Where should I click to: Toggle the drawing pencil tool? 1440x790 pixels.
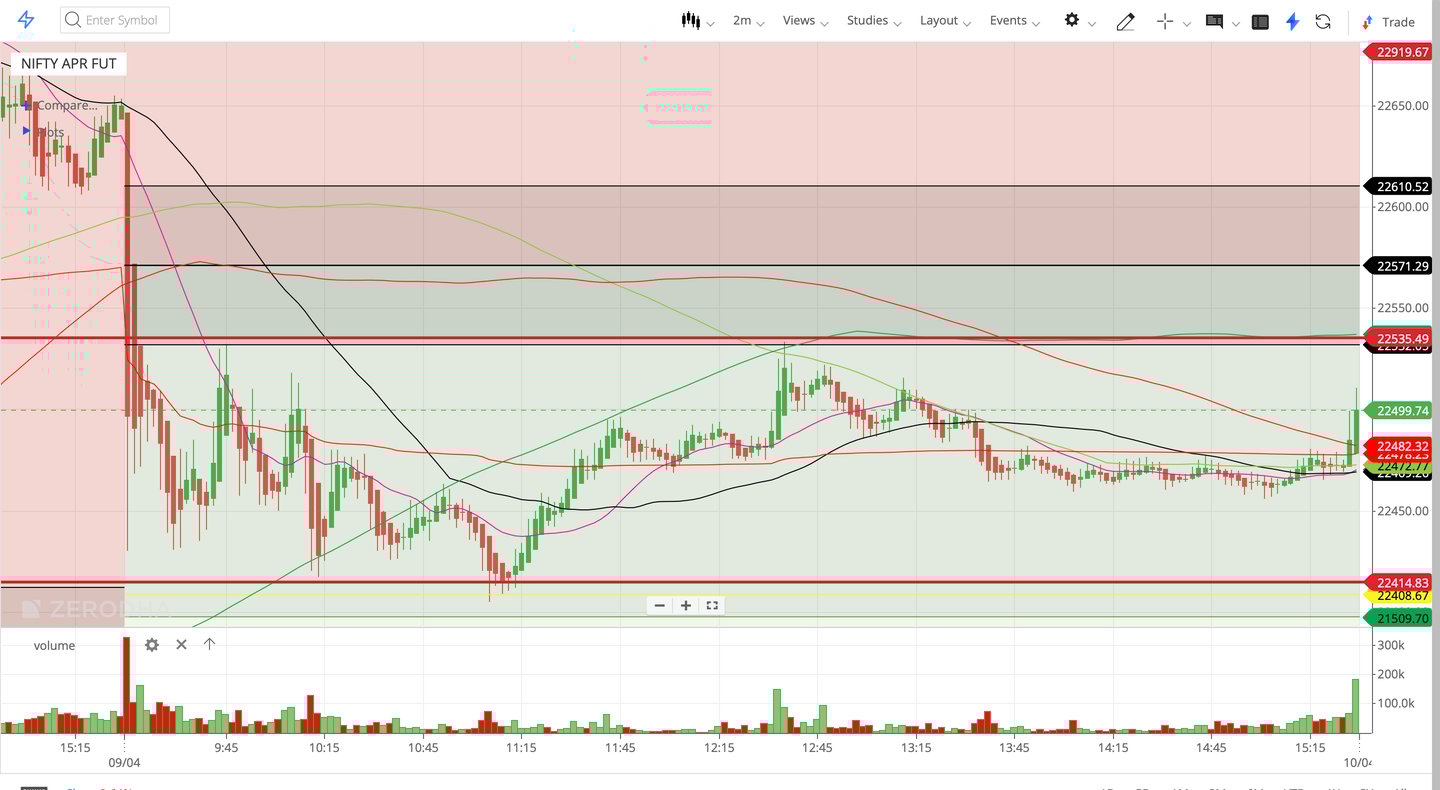1125,21
